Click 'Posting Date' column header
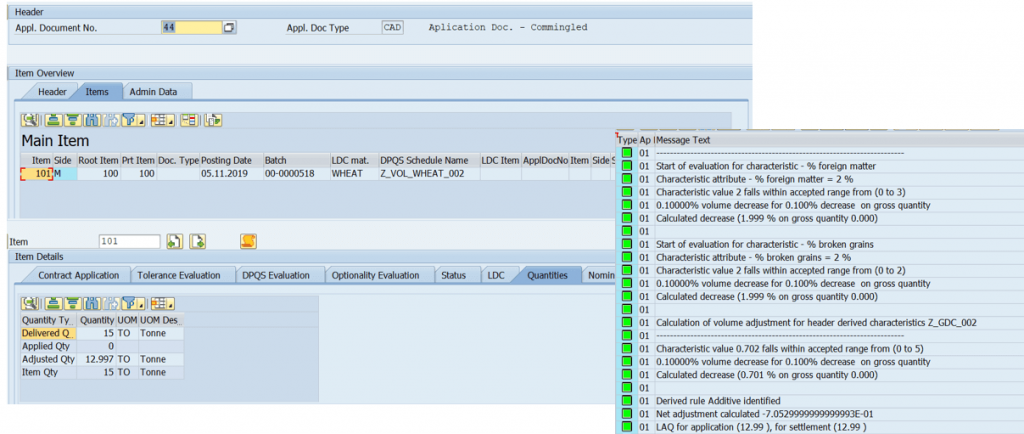This screenshot has width=1024, height=434. coord(231,161)
